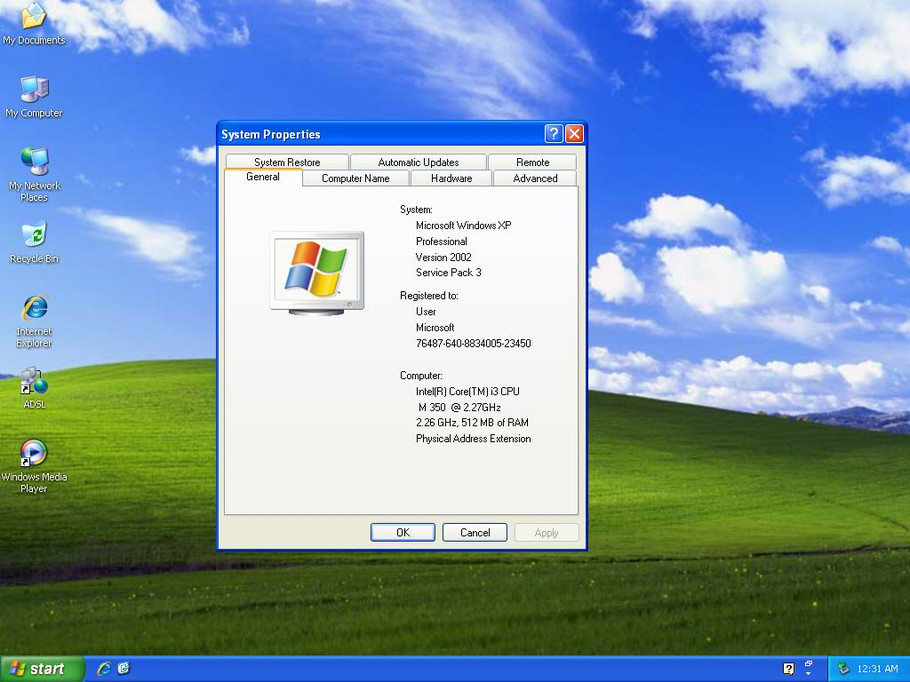
Task: Click the help notification icon in the tray
Action: click(x=788, y=668)
